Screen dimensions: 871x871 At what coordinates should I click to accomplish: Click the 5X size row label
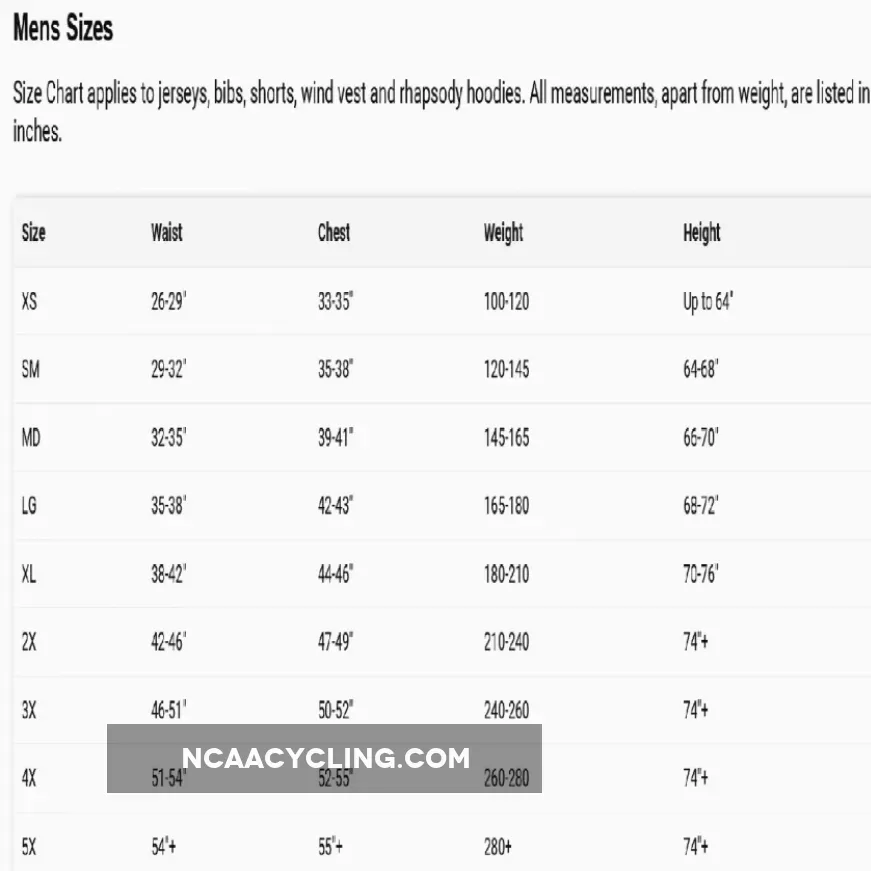[x=29, y=847]
